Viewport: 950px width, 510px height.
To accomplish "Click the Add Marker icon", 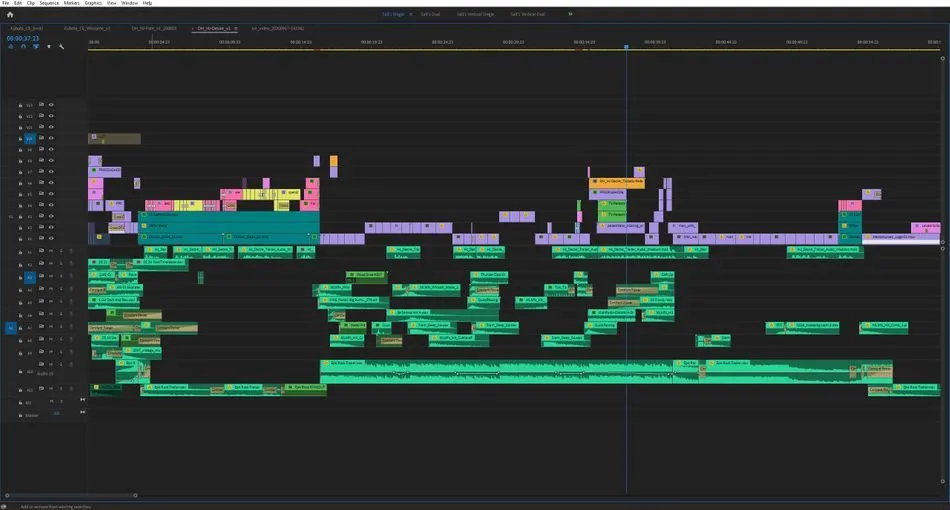I will [x=48, y=46].
